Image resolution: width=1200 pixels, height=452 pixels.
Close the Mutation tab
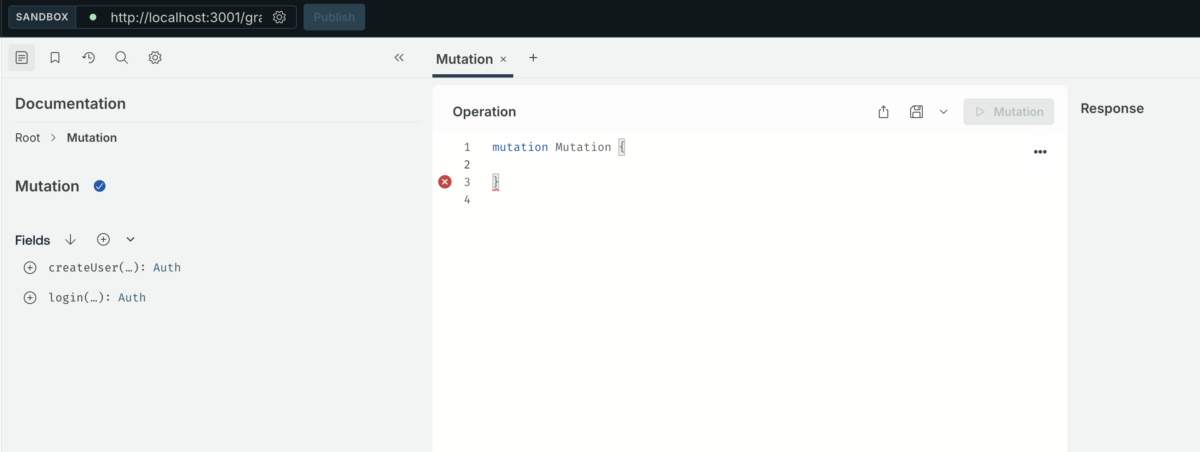pos(503,59)
